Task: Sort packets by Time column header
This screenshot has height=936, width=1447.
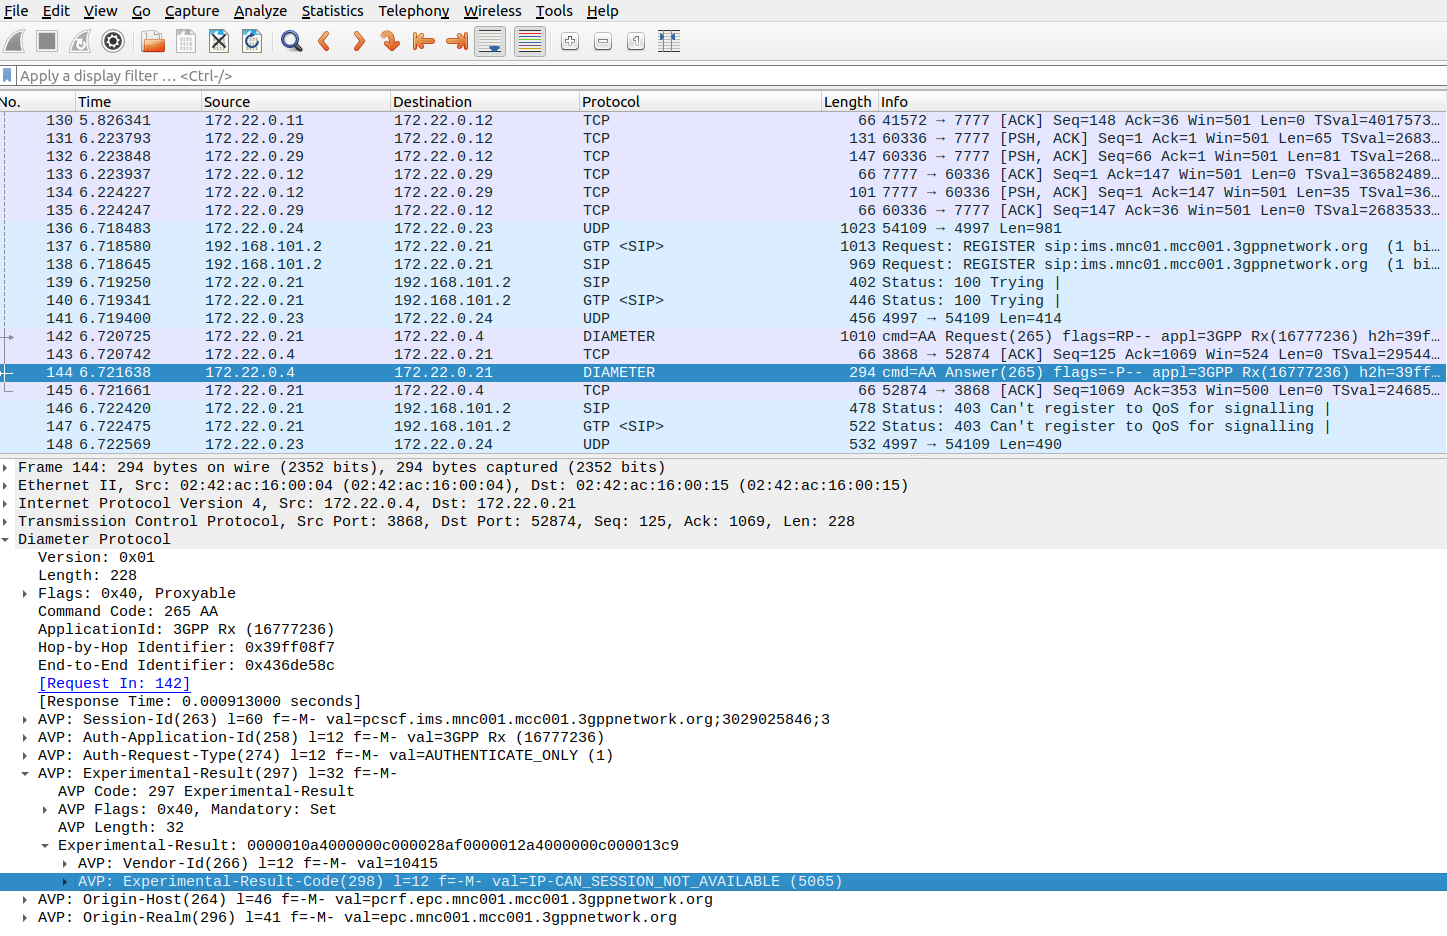Action: [138, 102]
